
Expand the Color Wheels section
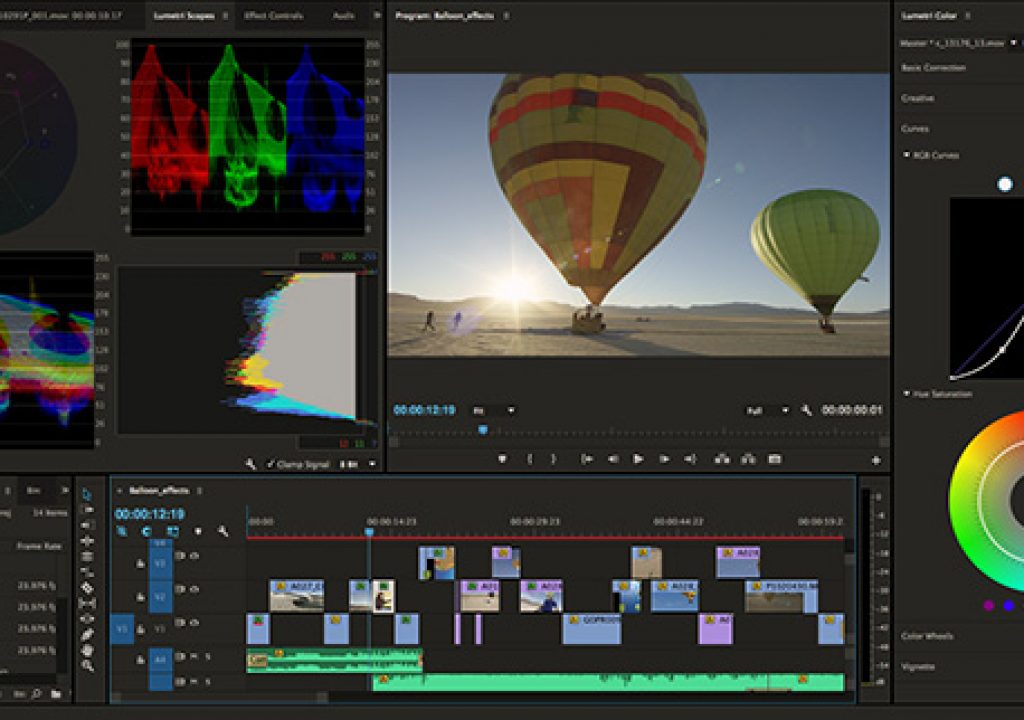927,636
